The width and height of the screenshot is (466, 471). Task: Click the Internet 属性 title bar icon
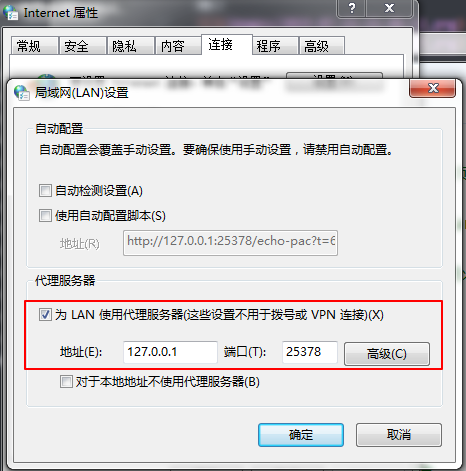[x=11, y=12]
